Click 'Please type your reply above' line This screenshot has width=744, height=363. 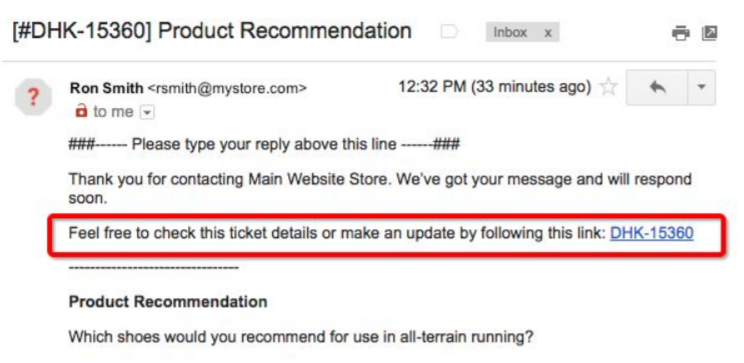pos(264,144)
